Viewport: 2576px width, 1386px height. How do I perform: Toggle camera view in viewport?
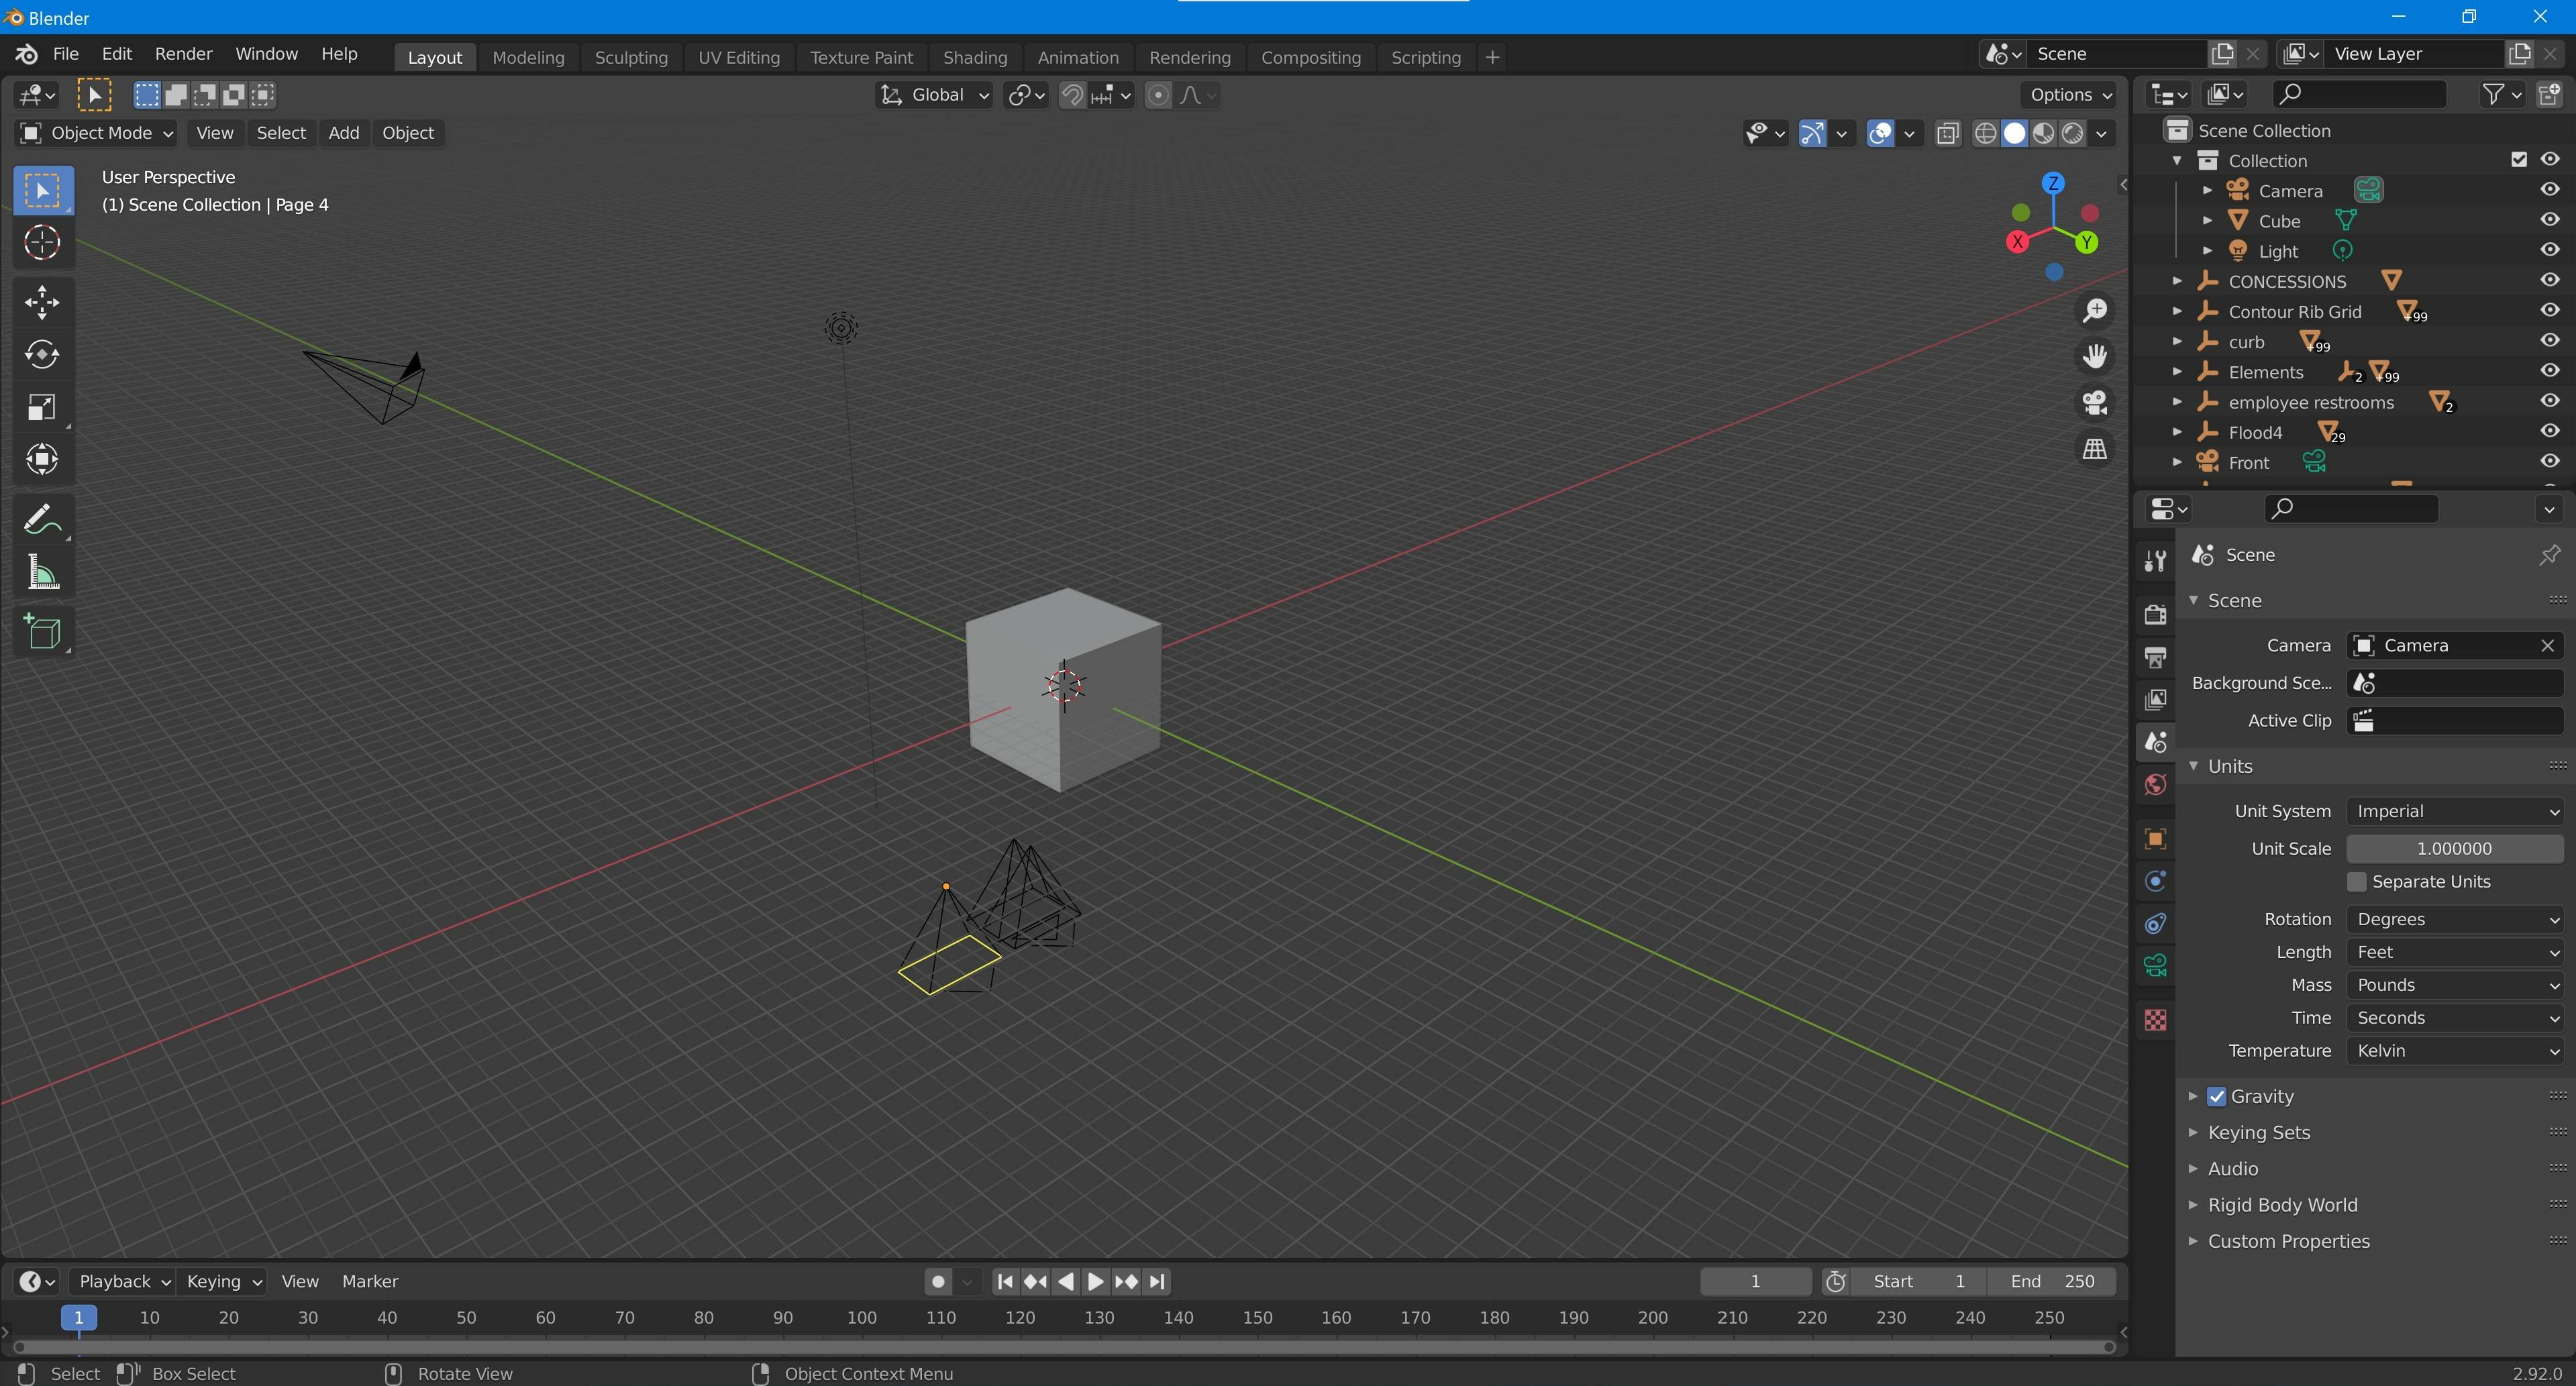2095,402
